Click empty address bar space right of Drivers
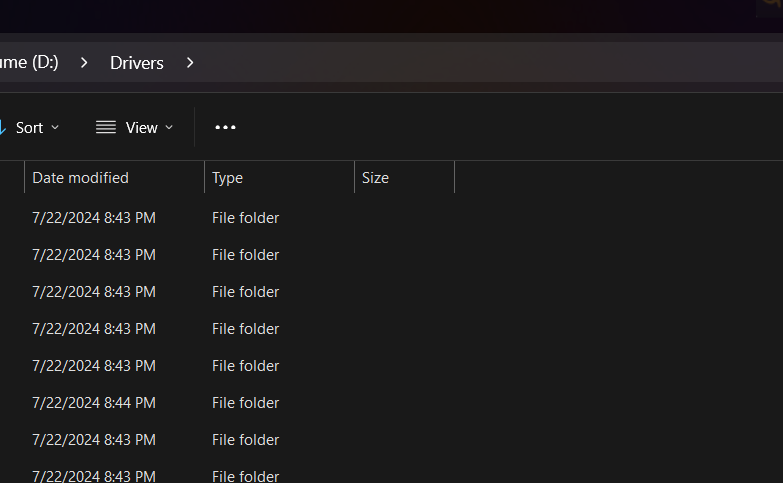Viewport: 783px width, 483px height. point(480,63)
